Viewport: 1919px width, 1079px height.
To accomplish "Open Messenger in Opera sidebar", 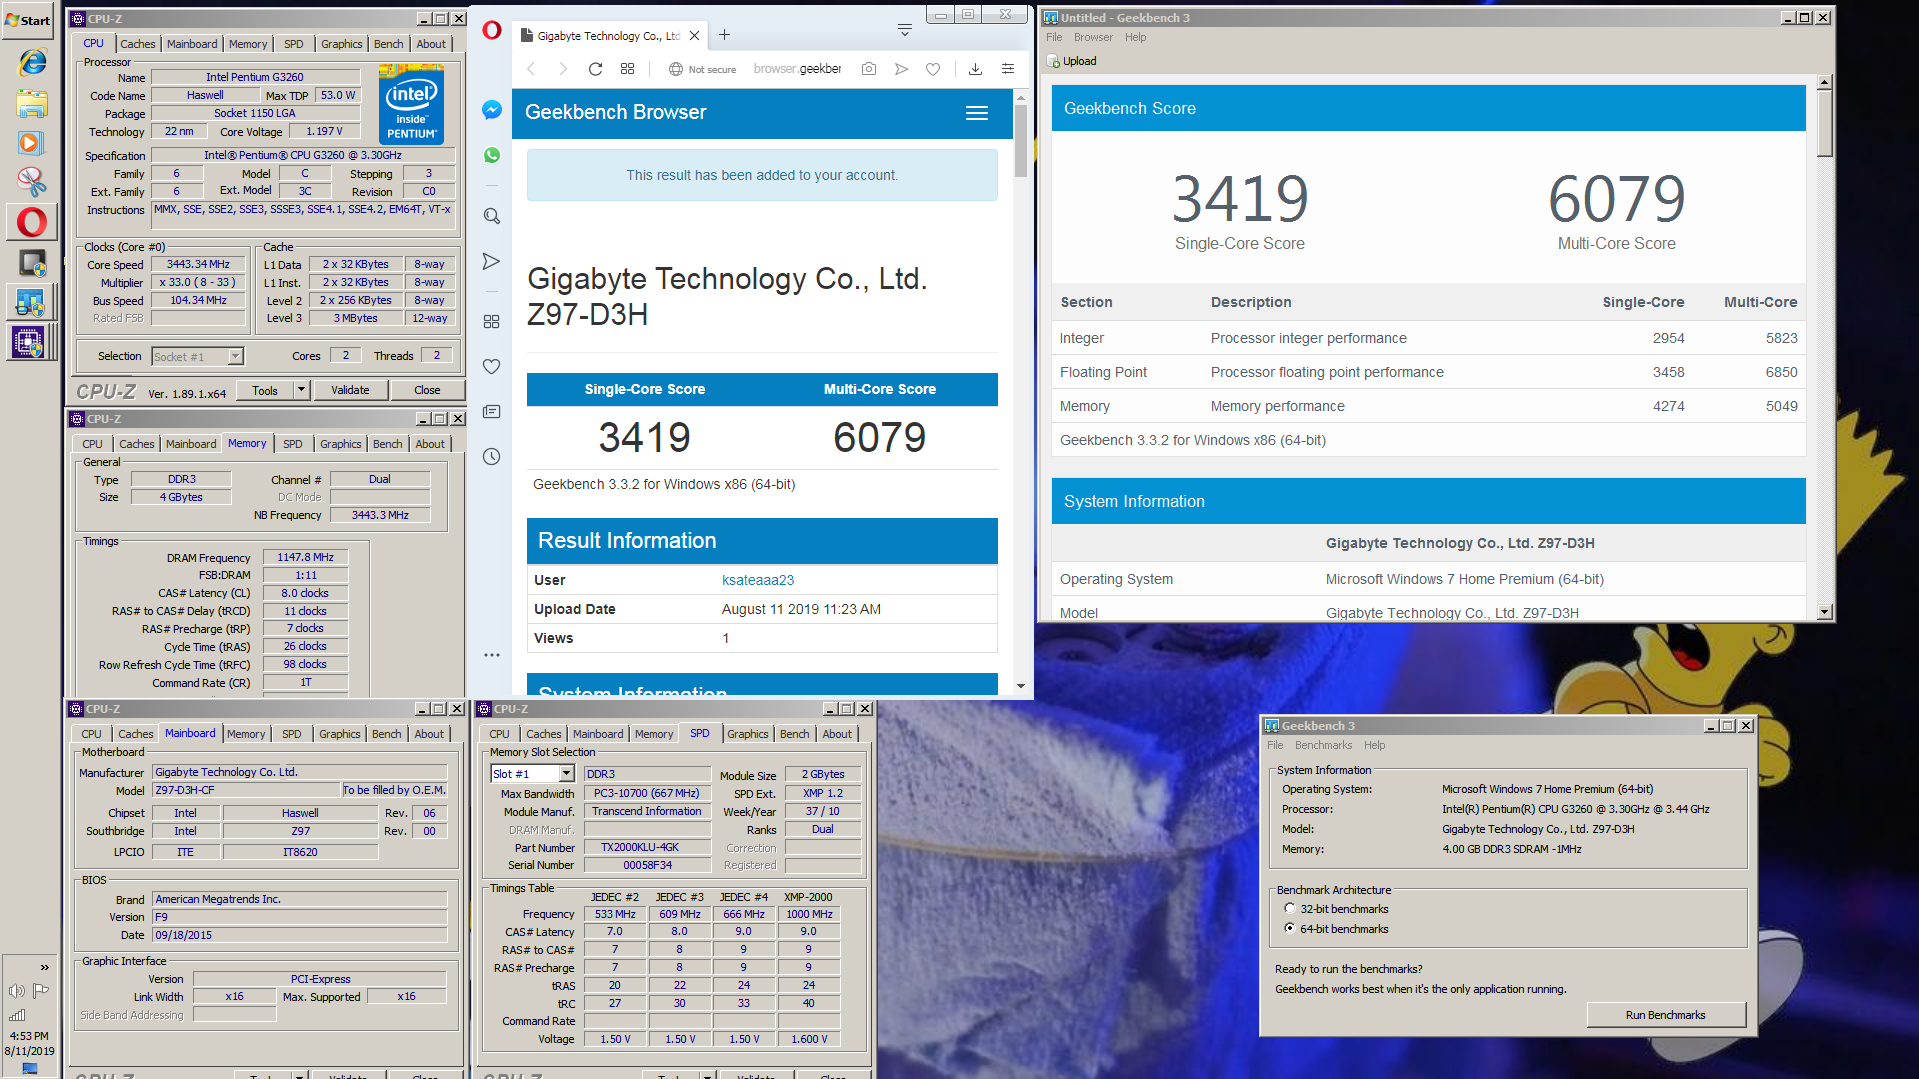I will click(491, 110).
